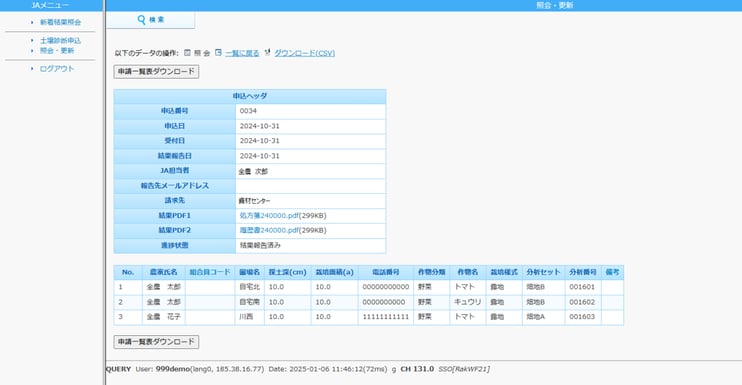The image size is (742, 385).
Task: Click the empty 報告先メールアドレス value cell
Action: 310,186
